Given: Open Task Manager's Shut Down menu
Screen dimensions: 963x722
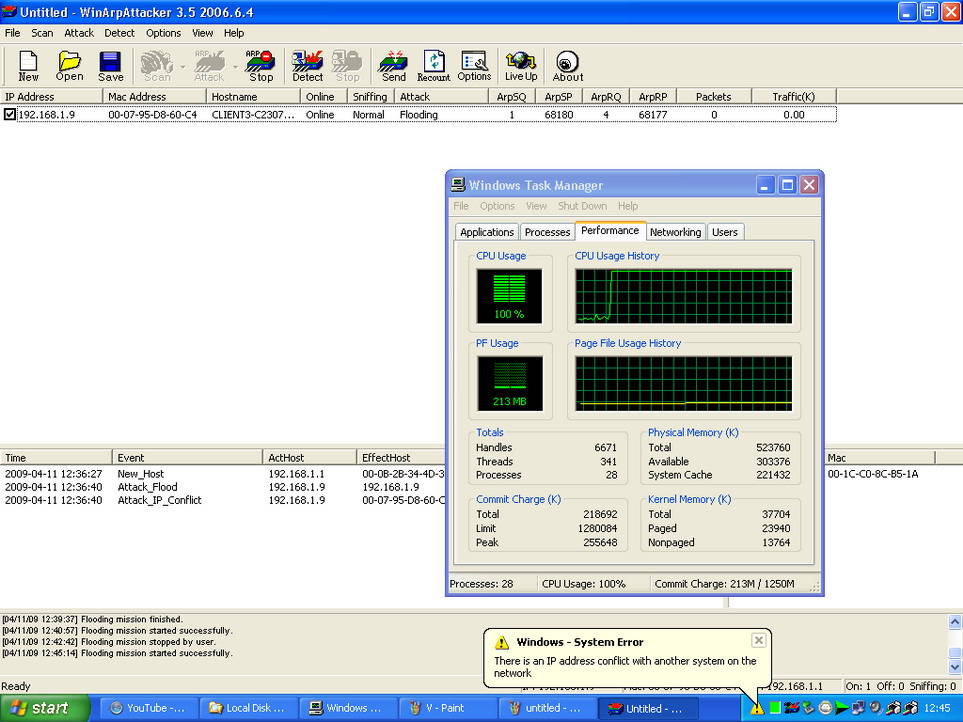Looking at the screenshot, I should pos(582,206).
